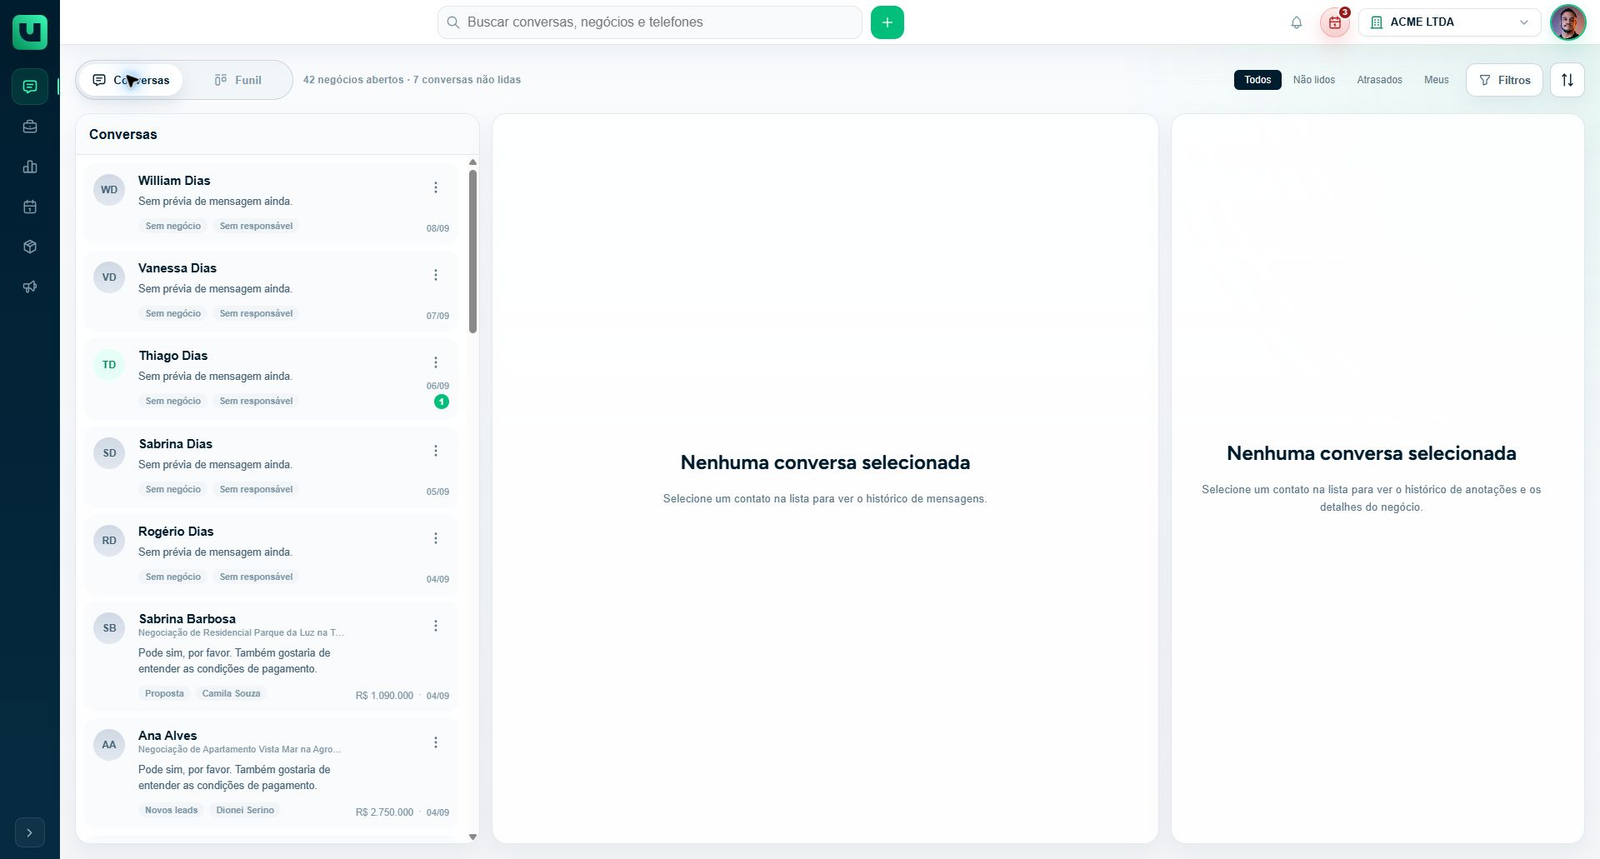
Task: Expand the sidebar with the arrow button
Action: [x=30, y=832]
